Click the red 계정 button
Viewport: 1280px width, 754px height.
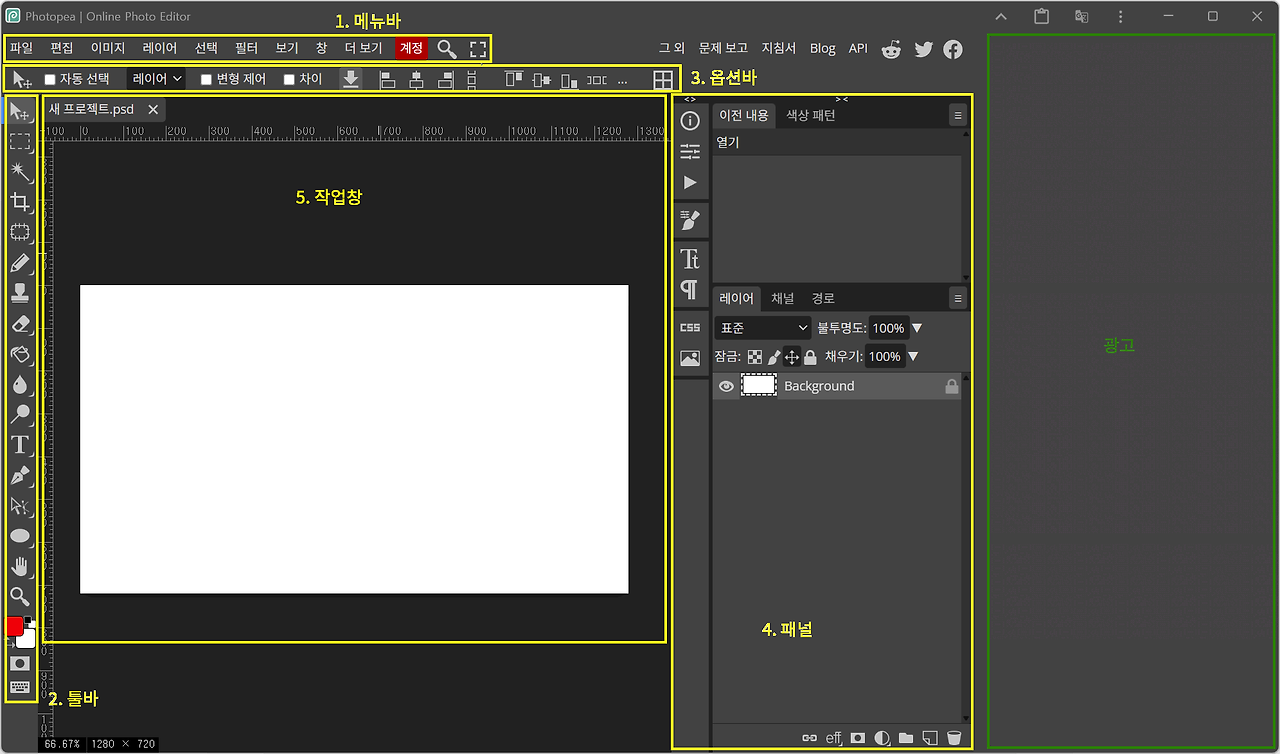411,48
